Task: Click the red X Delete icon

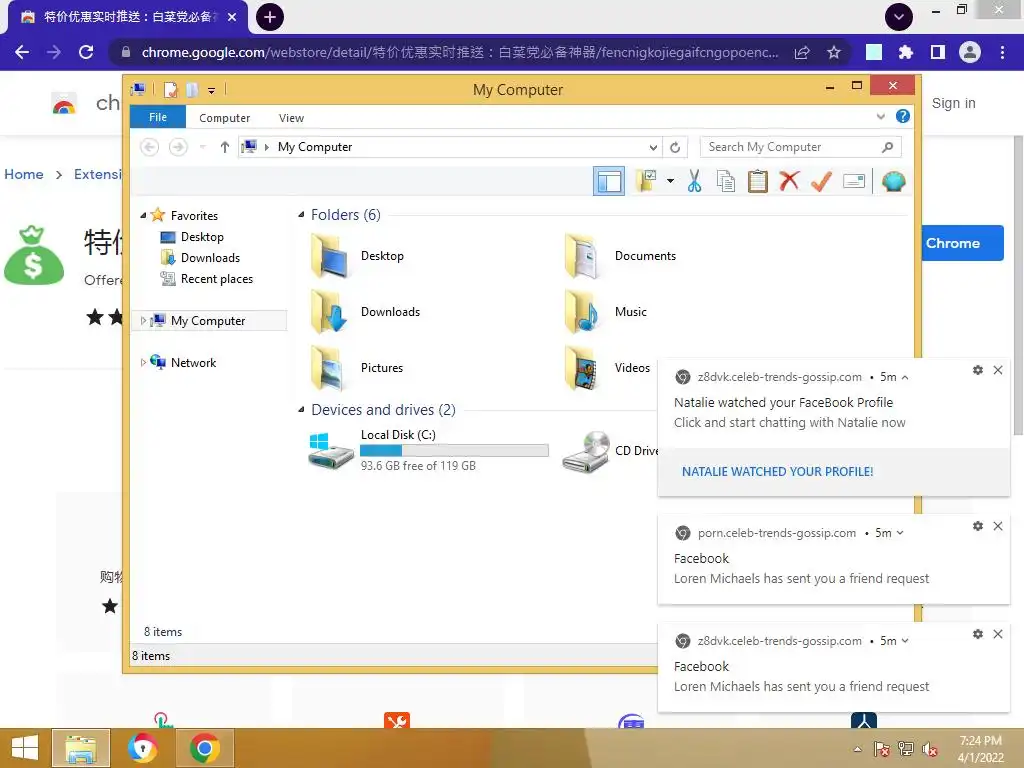Action: tap(789, 181)
